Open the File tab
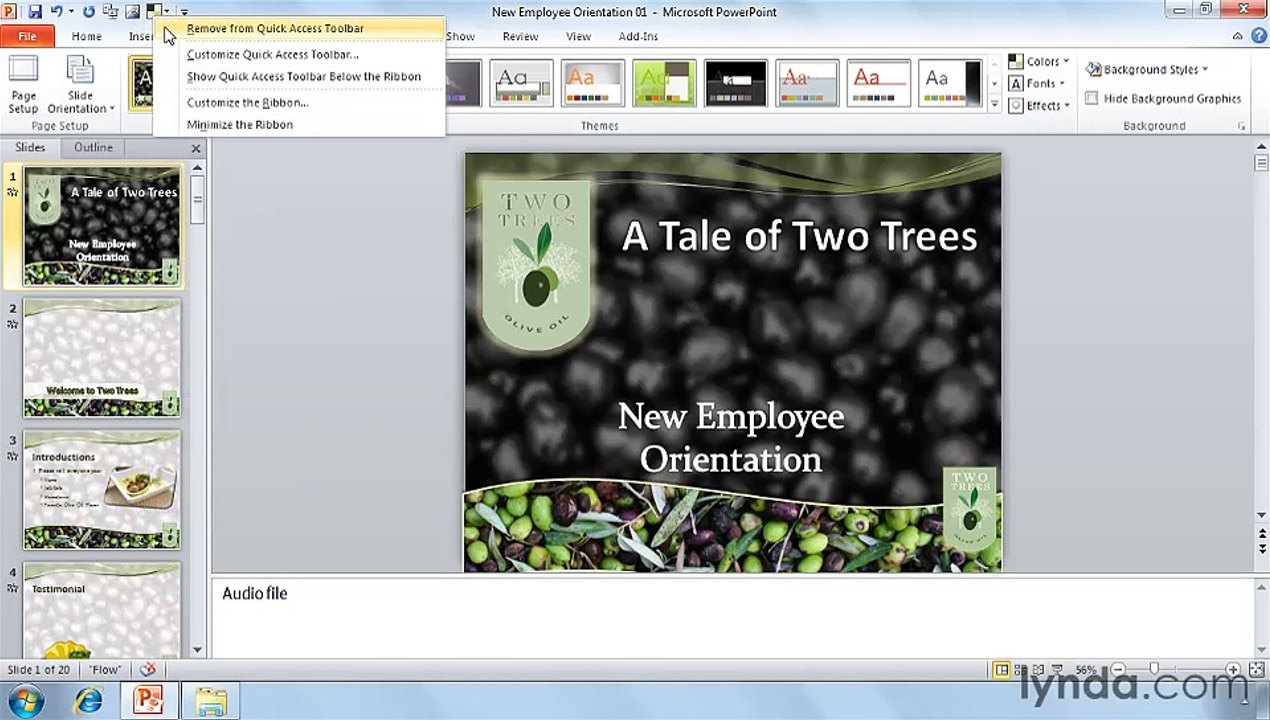This screenshot has height=720, width=1270. (x=27, y=36)
